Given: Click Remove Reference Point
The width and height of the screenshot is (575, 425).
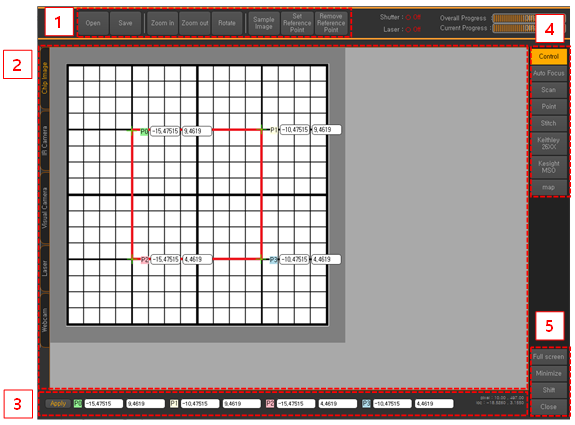Looking at the screenshot, I should [331, 23].
